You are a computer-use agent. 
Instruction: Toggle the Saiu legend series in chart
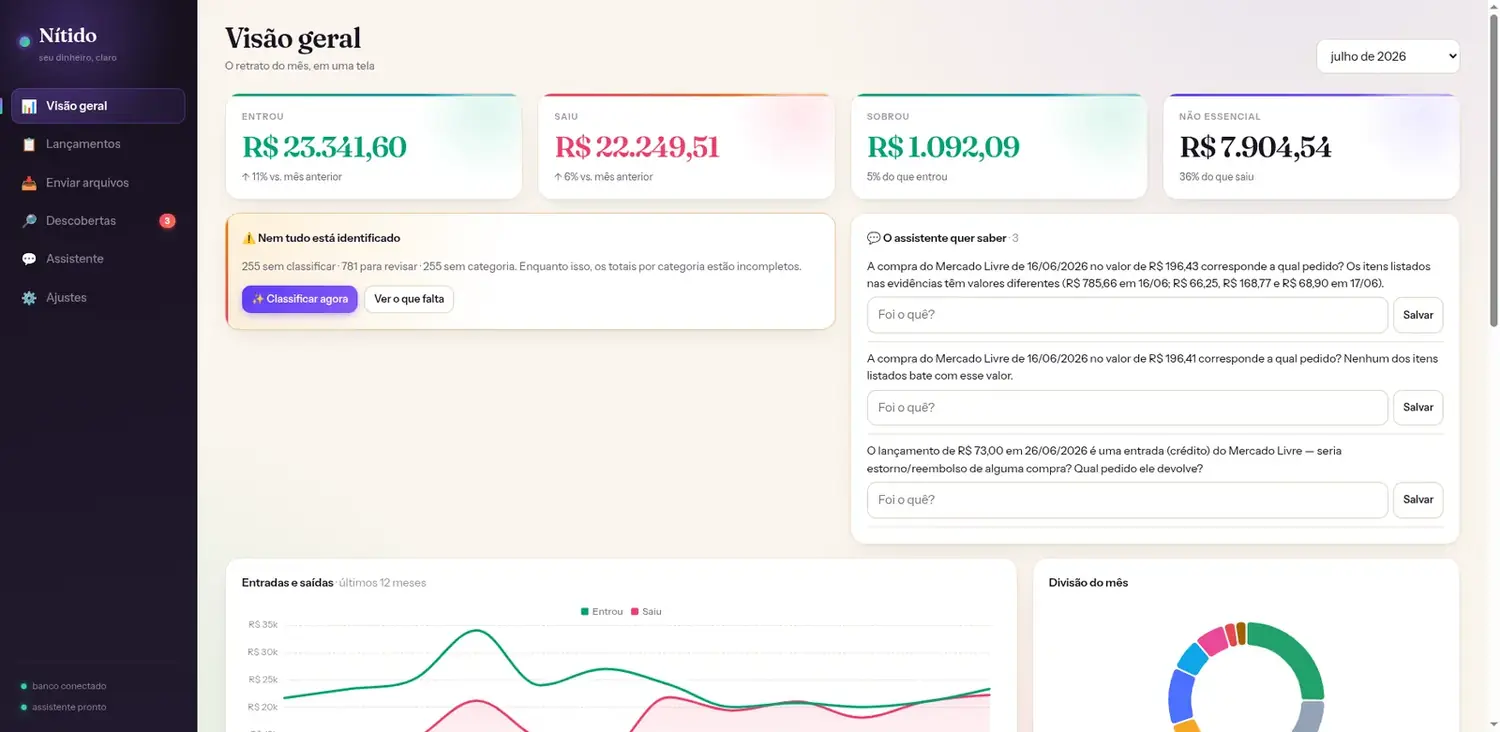(x=646, y=611)
